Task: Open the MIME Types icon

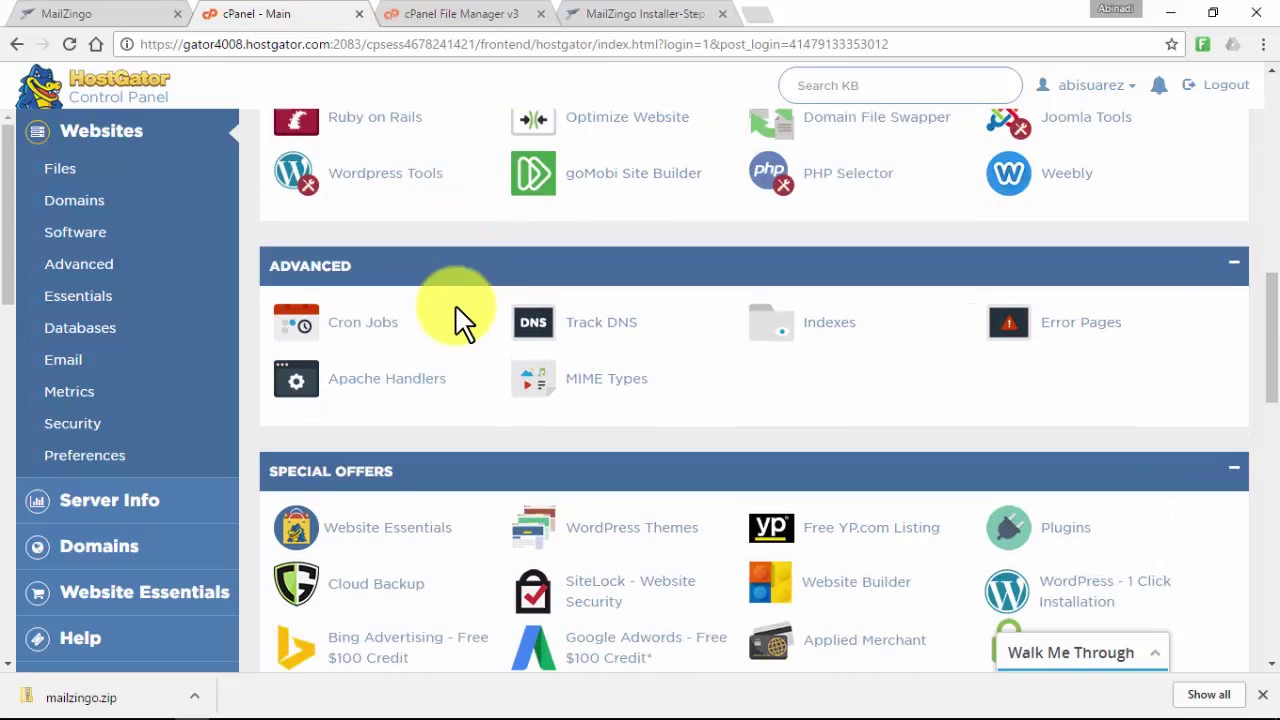Action: coord(533,379)
